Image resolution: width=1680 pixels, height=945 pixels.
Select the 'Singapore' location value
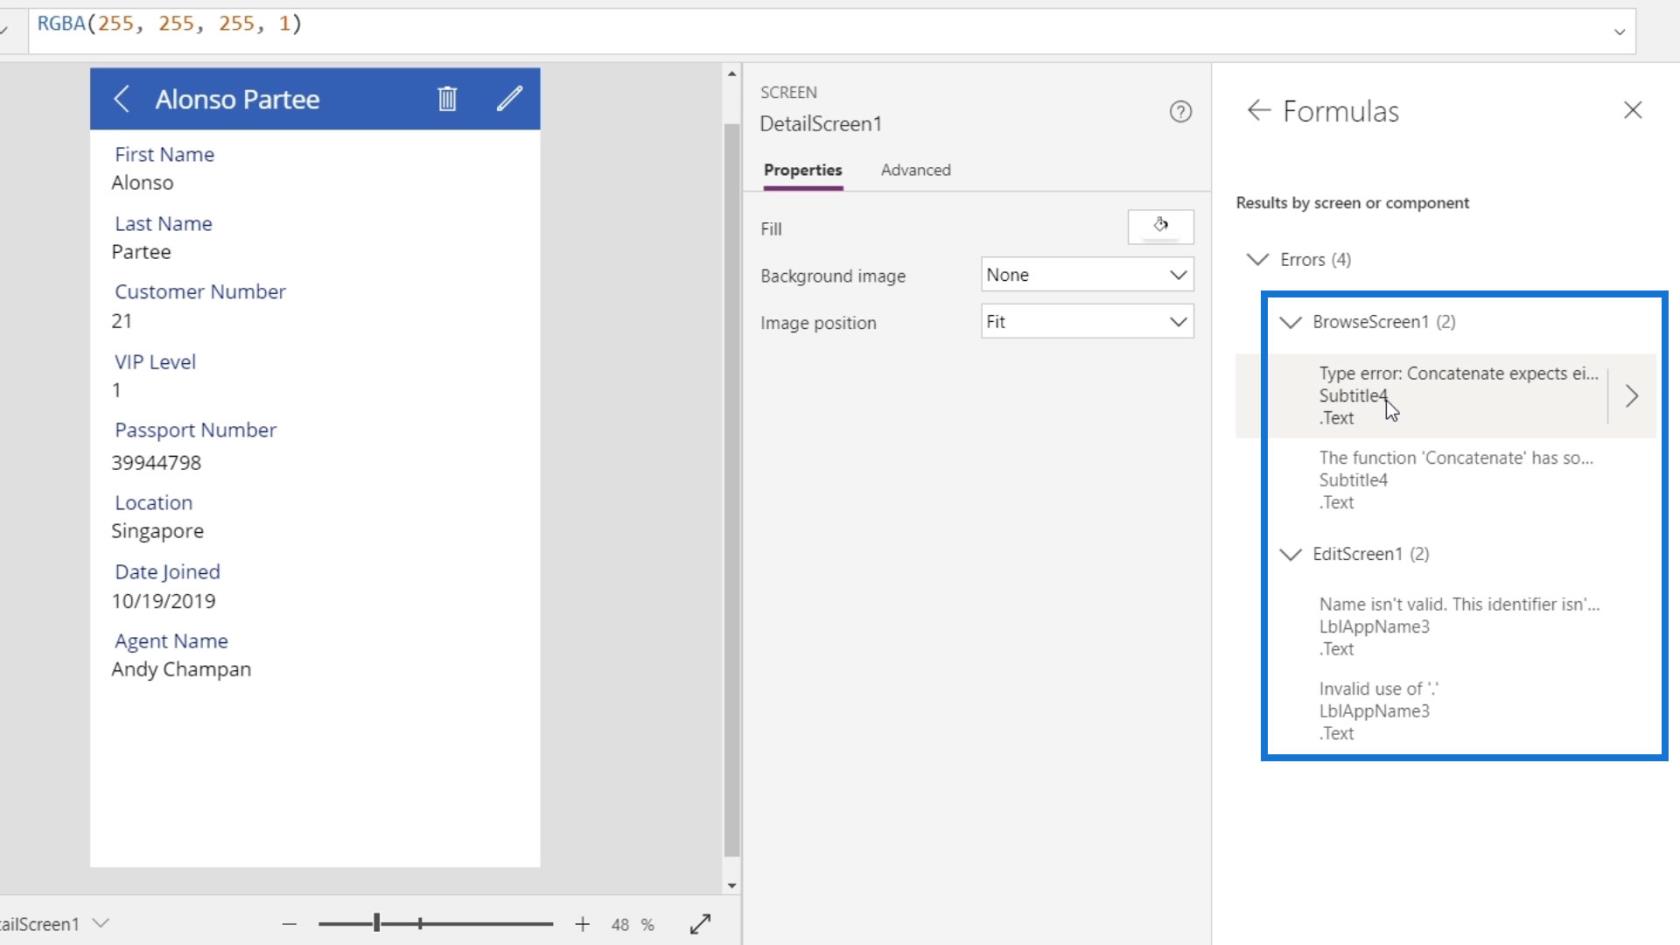[157, 531]
